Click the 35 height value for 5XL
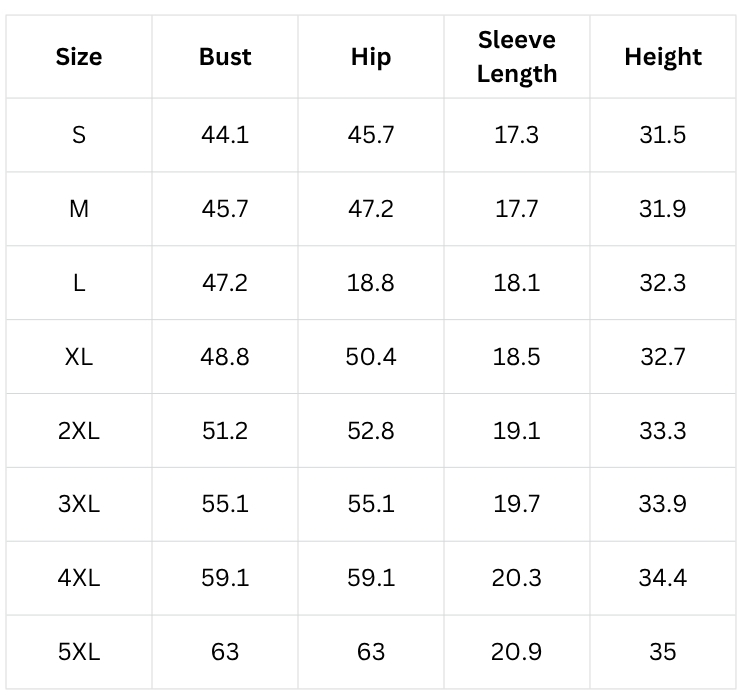This screenshot has width=740, height=700. 663,652
